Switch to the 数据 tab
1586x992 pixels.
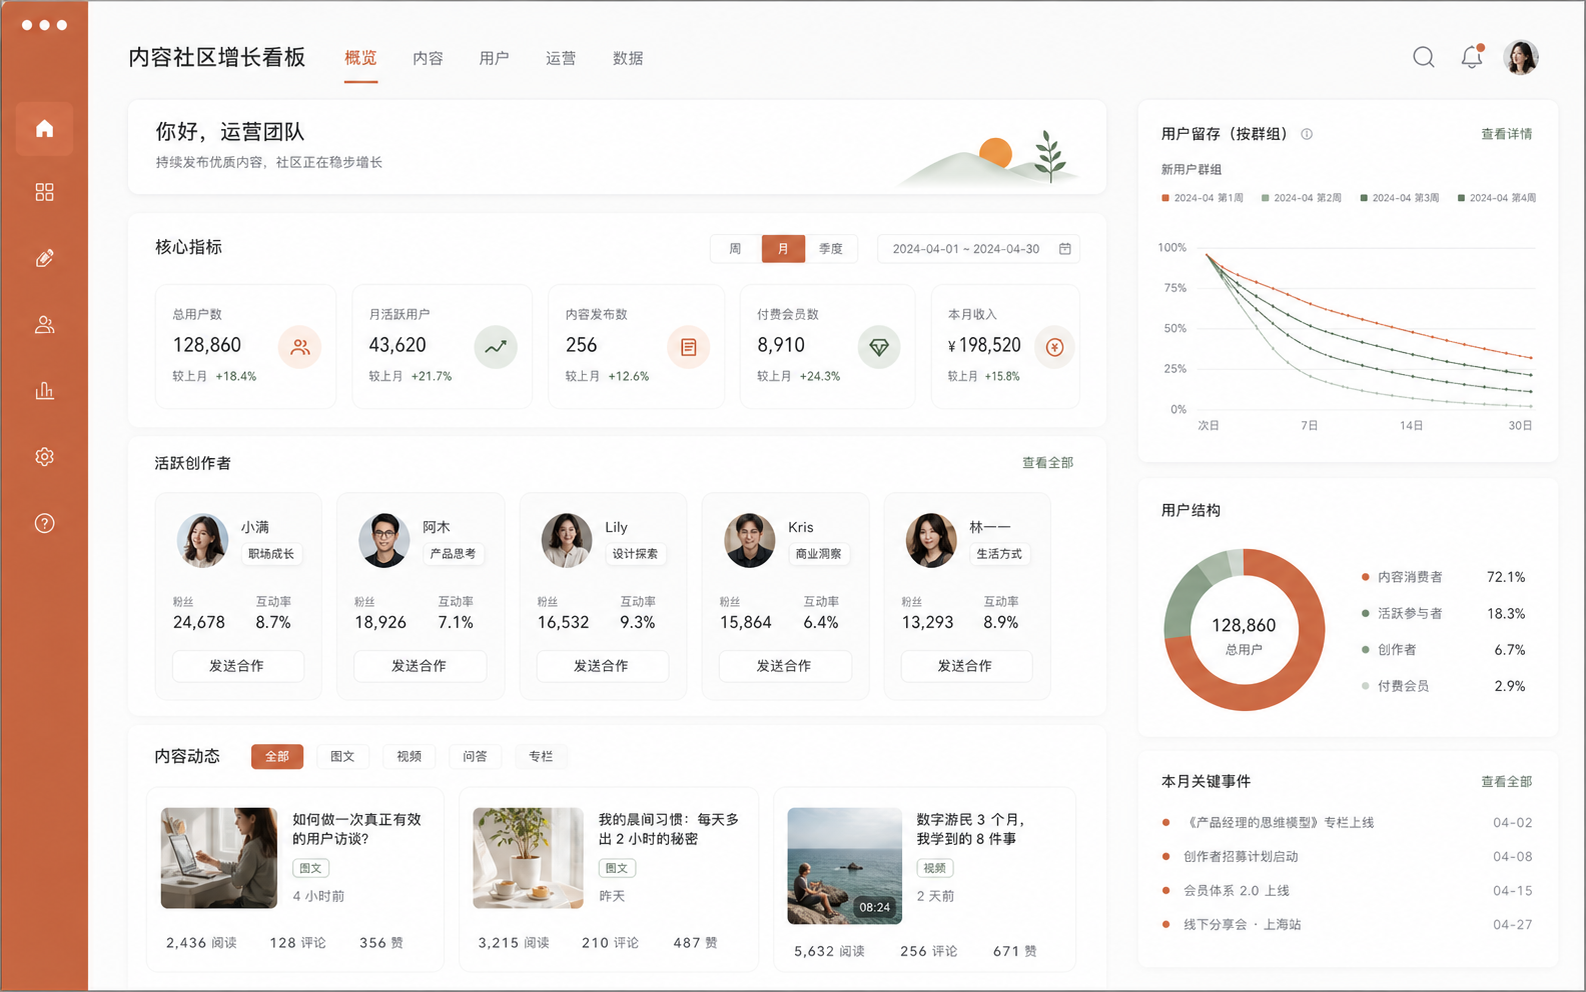point(628,58)
